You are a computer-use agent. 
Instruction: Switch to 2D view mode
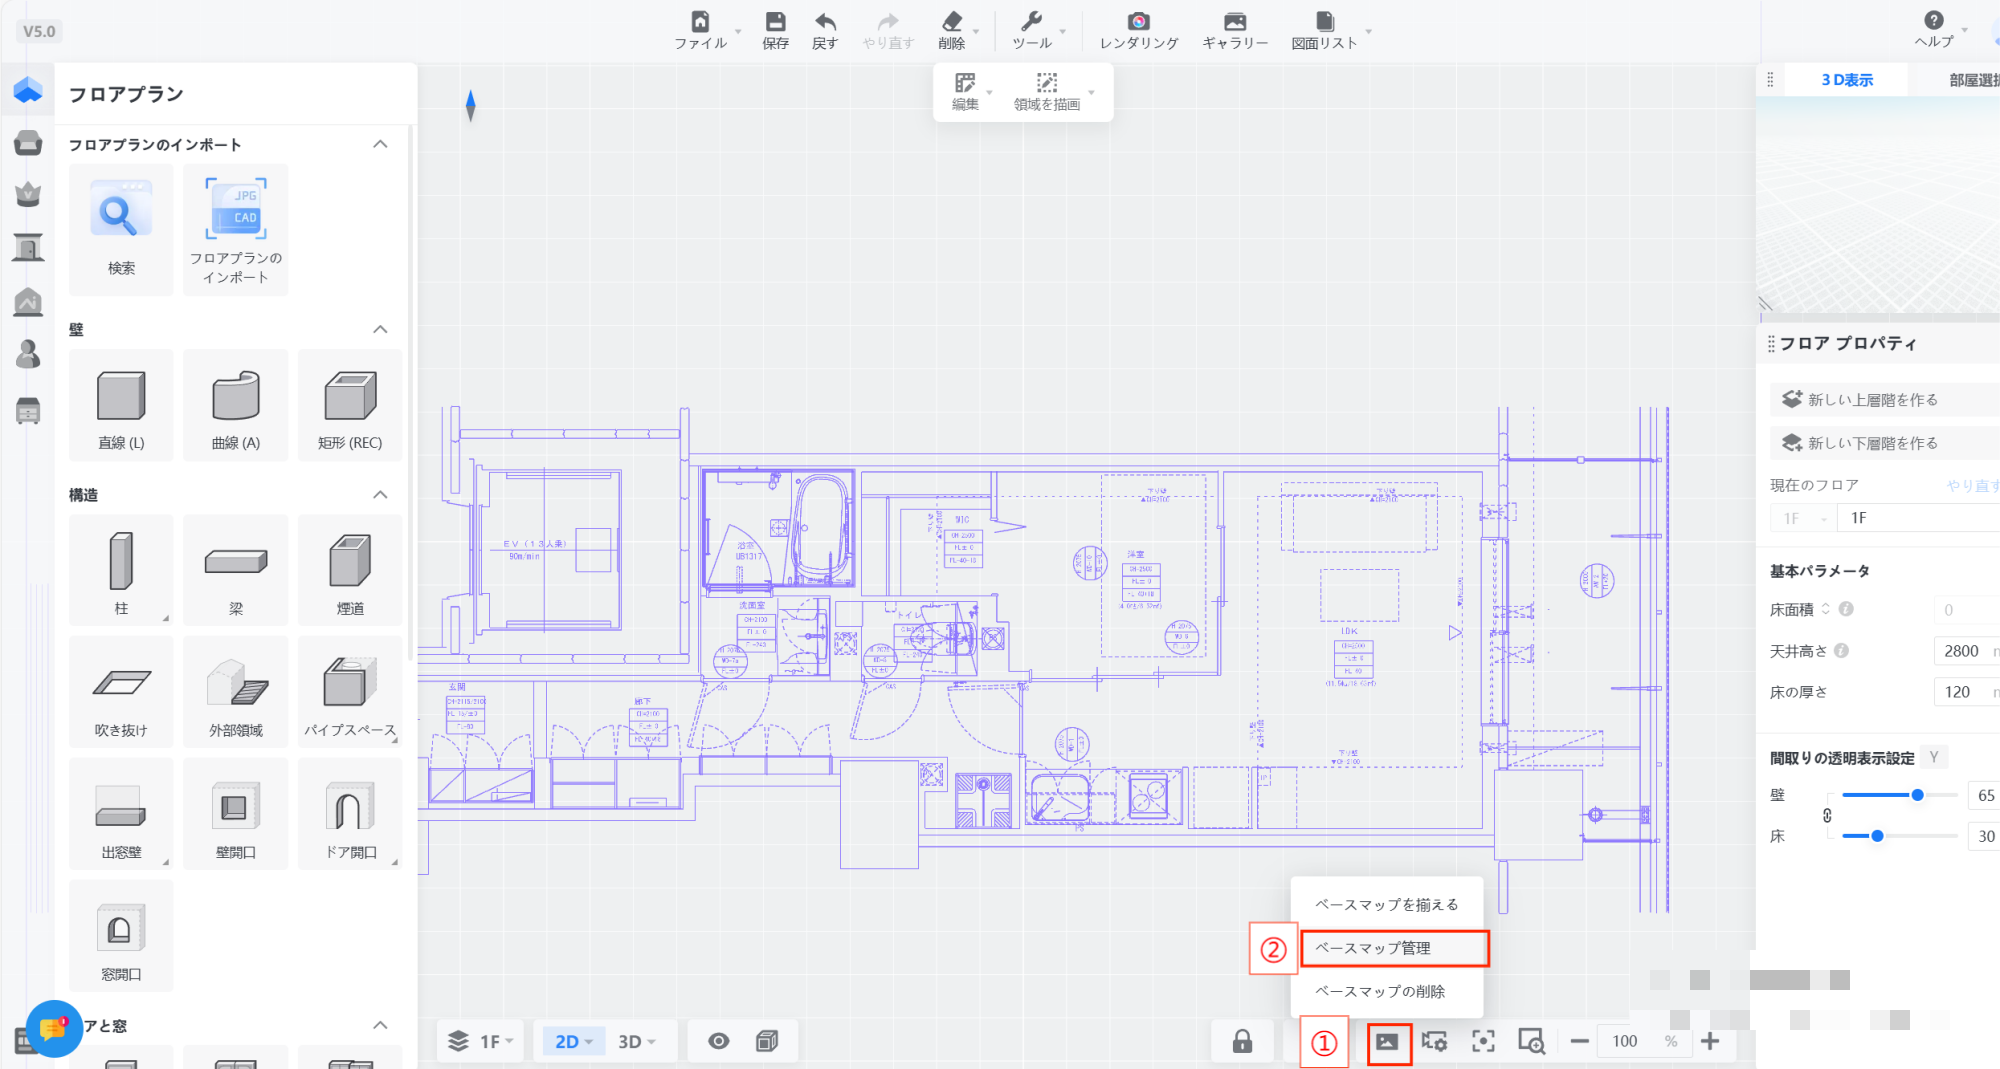tap(574, 1042)
